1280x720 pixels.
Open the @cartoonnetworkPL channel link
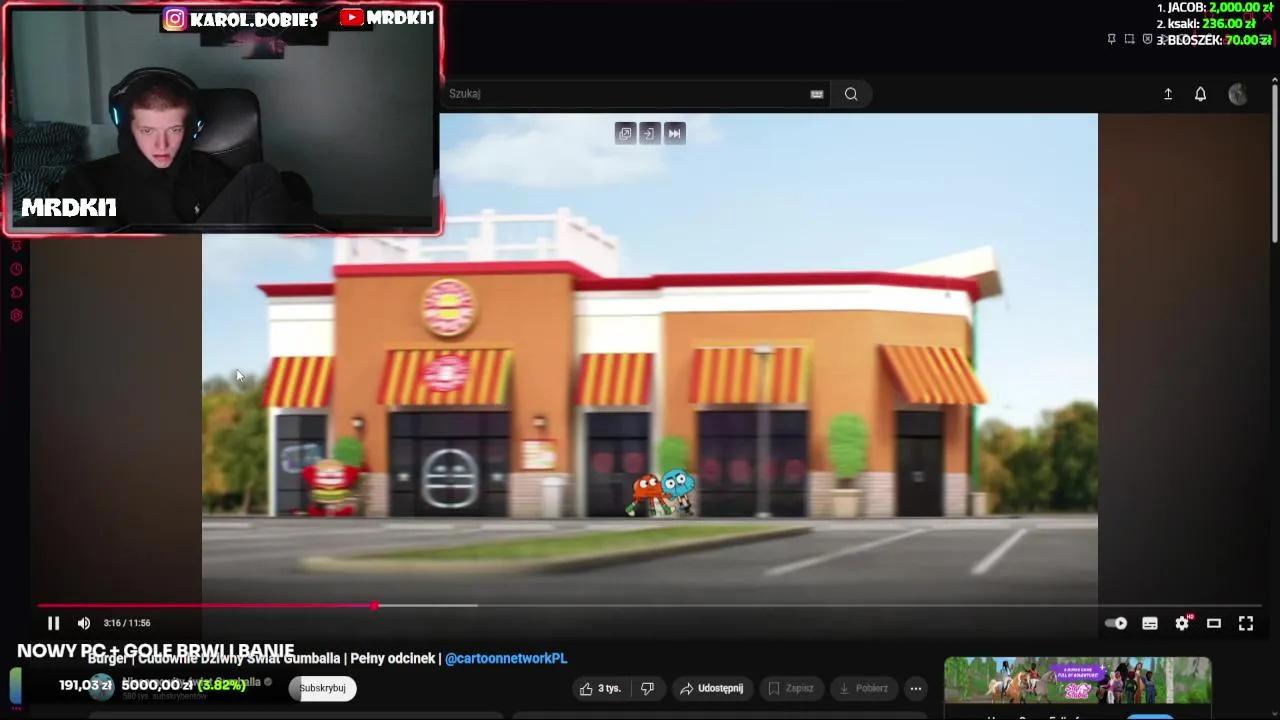click(506, 659)
